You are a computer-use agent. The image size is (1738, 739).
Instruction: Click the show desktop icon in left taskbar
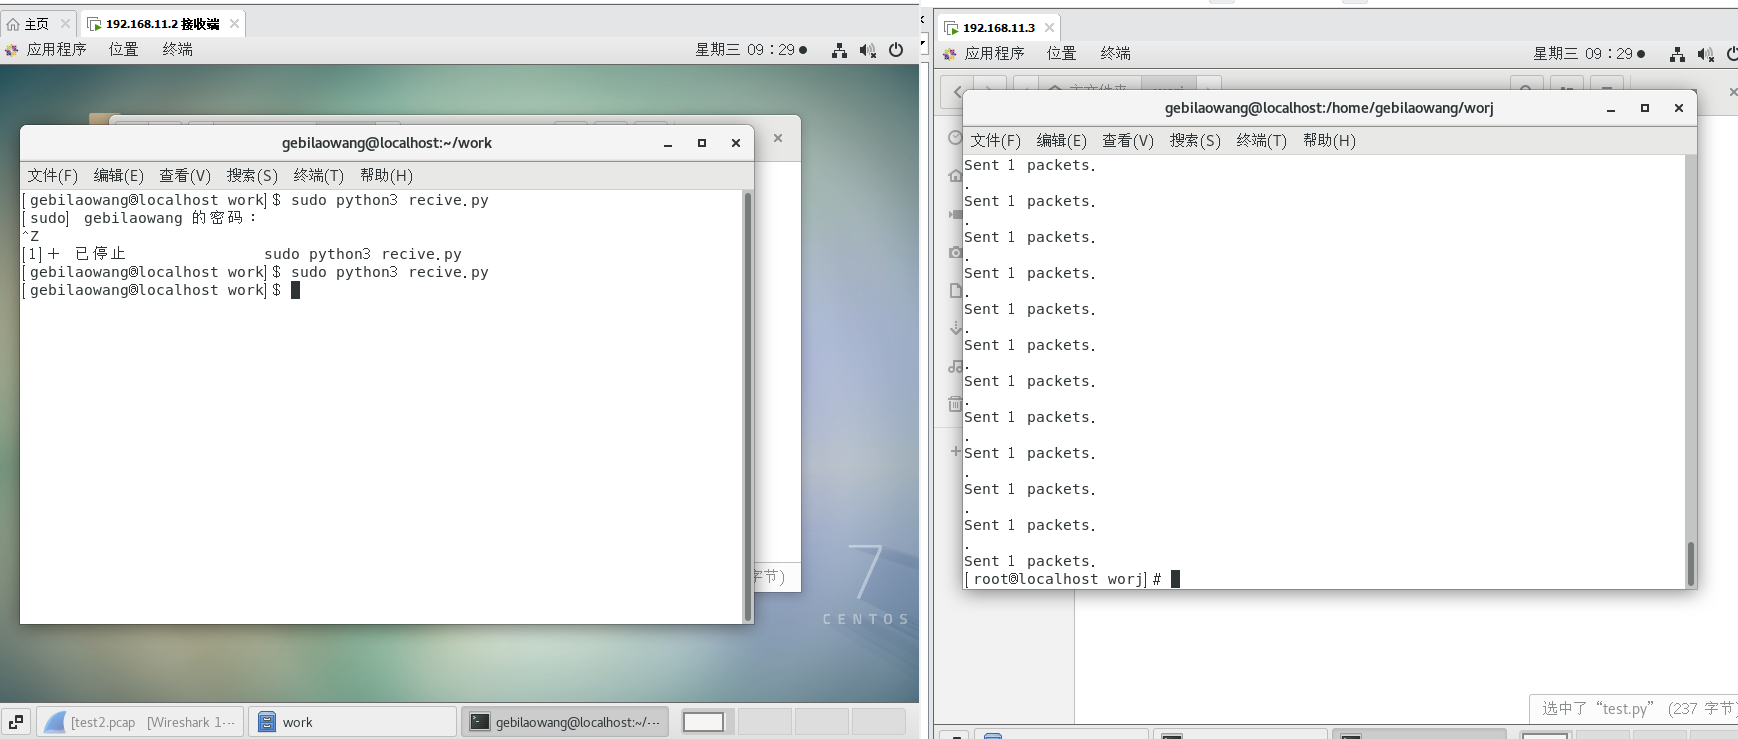click(x=16, y=722)
